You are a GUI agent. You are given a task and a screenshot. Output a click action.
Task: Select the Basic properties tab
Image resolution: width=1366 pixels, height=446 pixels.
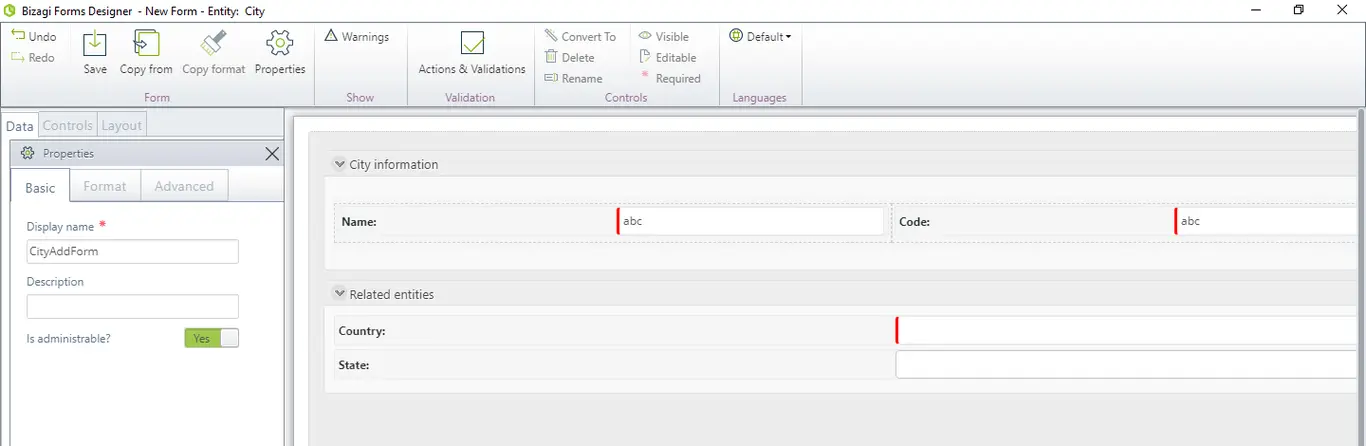41,187
